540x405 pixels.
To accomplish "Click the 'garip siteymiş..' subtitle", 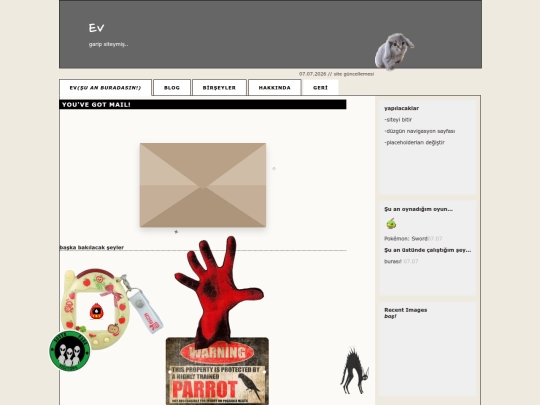I will pos(108,44).
